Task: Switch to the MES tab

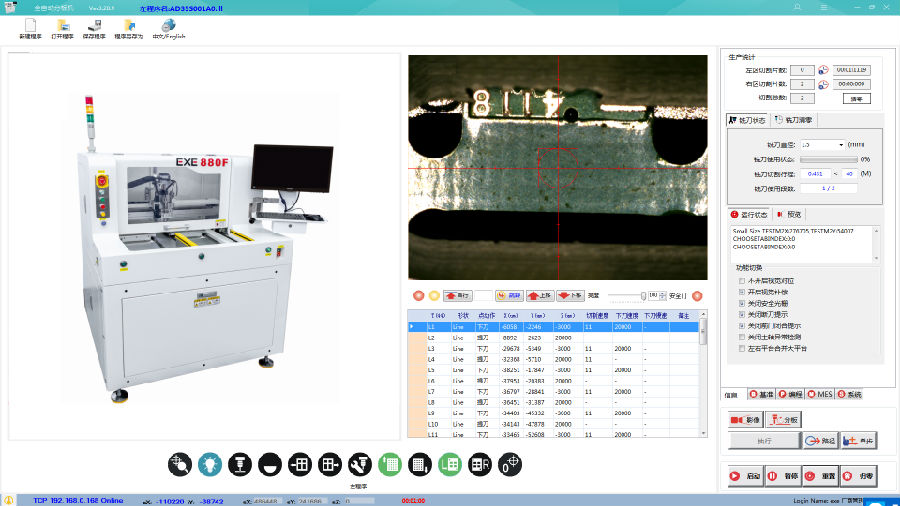Action: pyautogui.click(x=819, y=395)
